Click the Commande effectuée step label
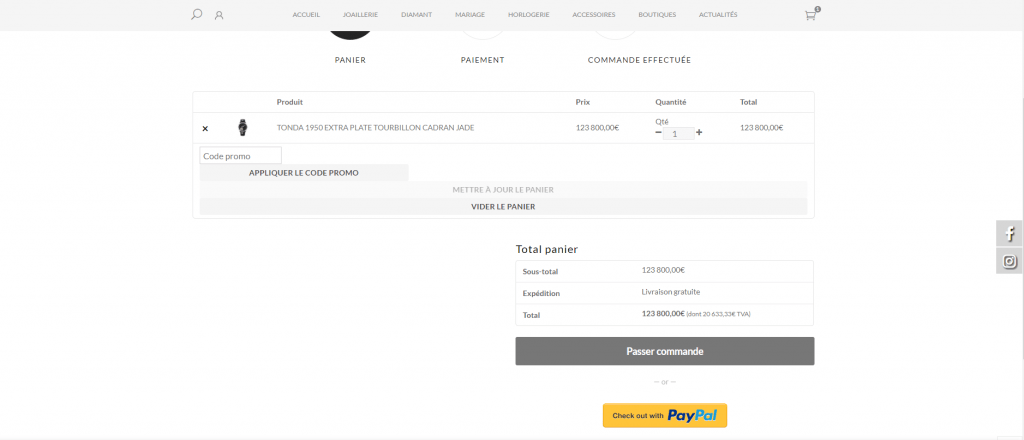This screenshot has height=440, width=1024. coord(639,60)
